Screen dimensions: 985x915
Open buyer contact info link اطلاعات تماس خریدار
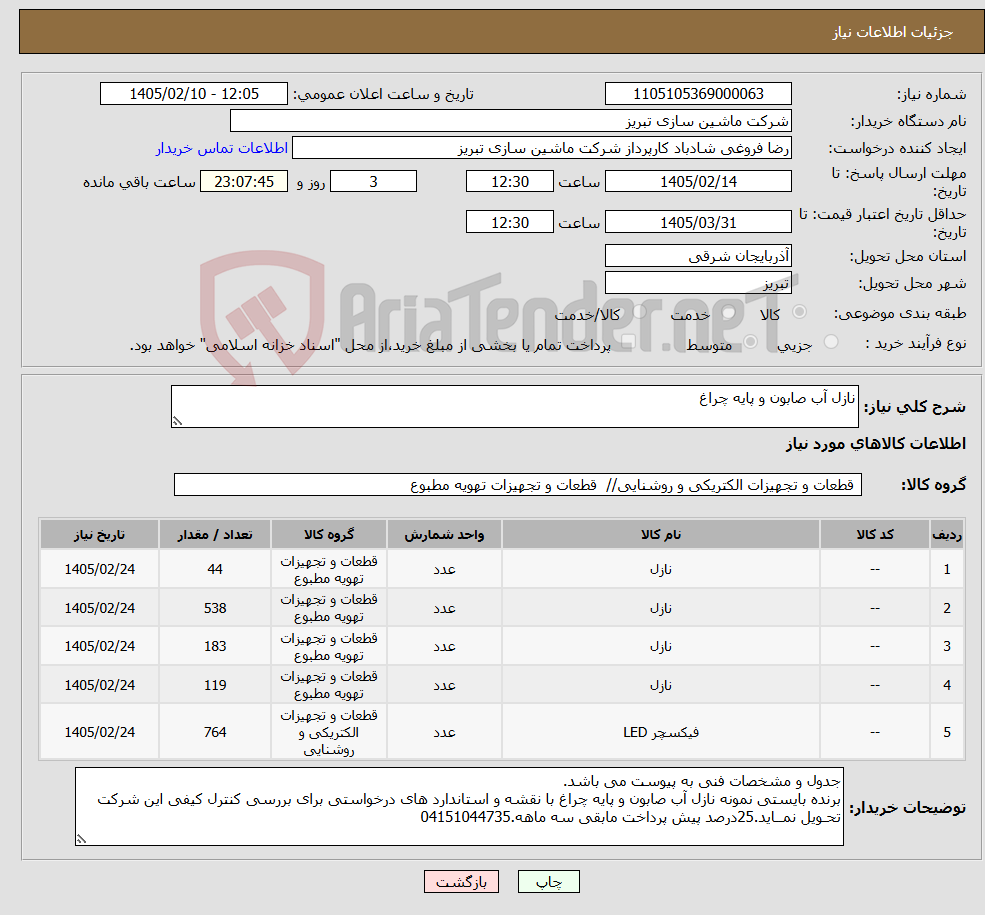[x=222, y=148]
